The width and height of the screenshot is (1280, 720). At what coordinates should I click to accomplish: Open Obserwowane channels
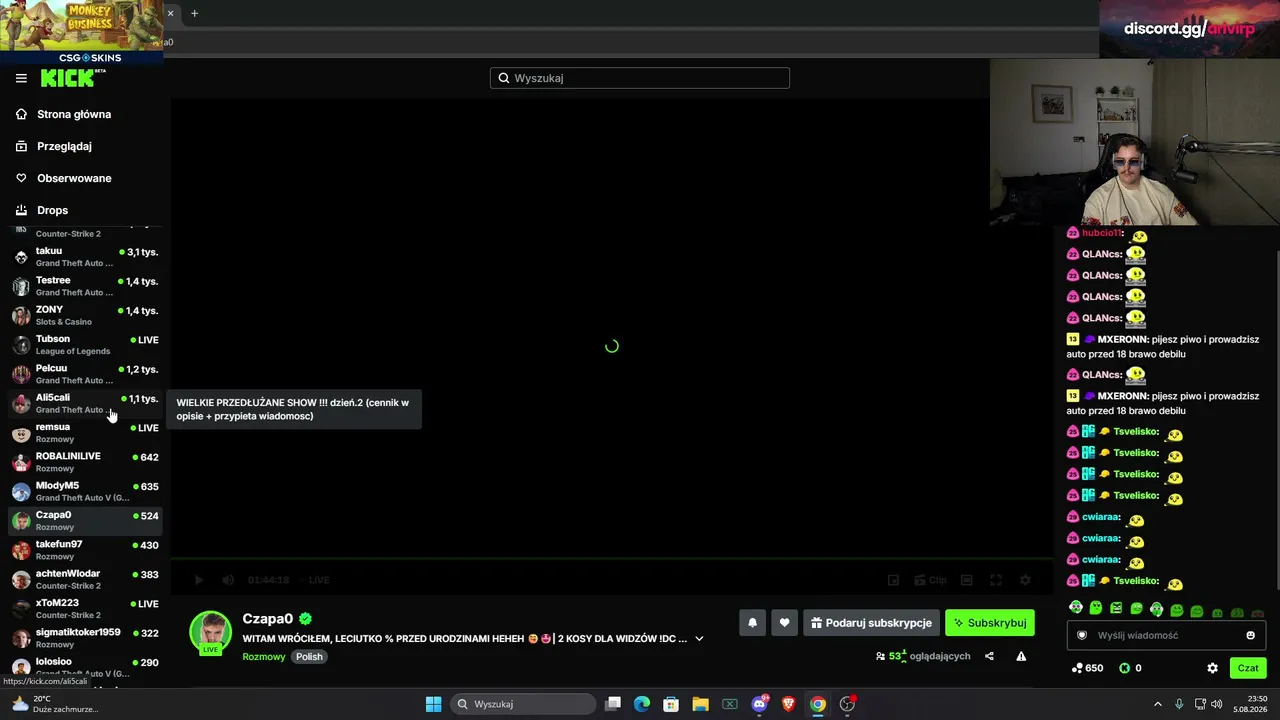74,178
